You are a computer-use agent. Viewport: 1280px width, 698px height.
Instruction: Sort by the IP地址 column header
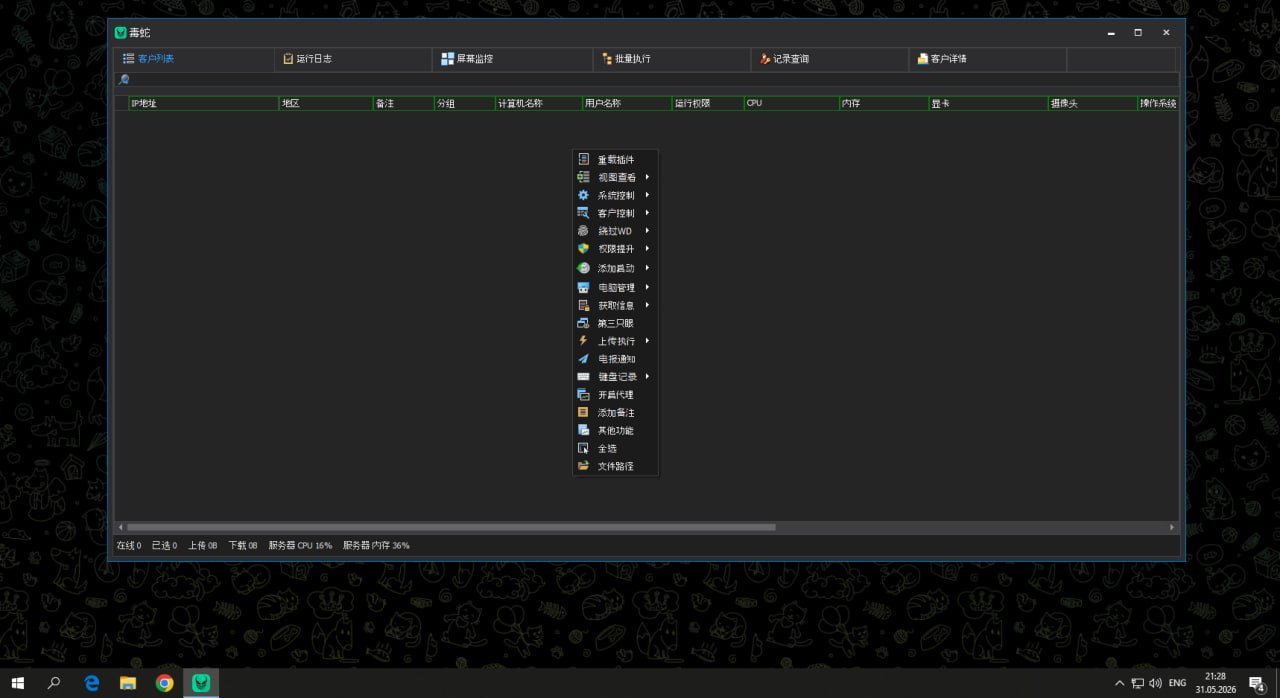pyautogui.click(x=203, y=103)
